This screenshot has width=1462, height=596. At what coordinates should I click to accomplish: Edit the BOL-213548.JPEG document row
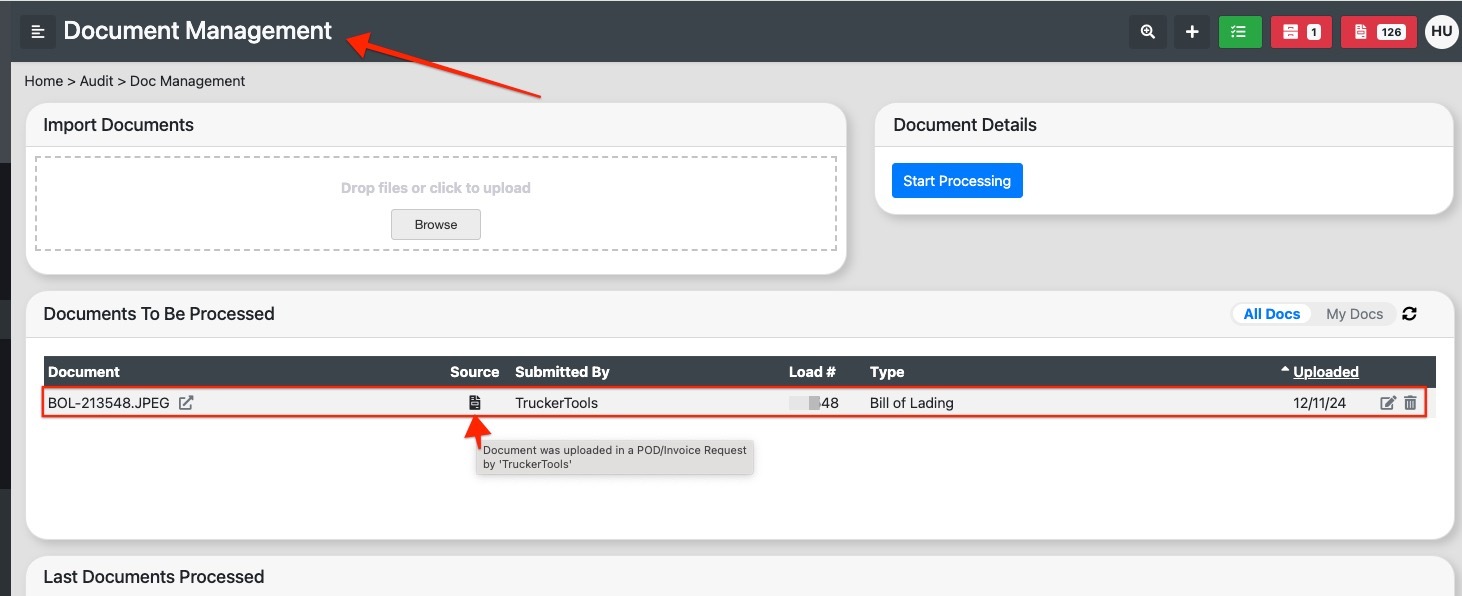click(1388, 403)
